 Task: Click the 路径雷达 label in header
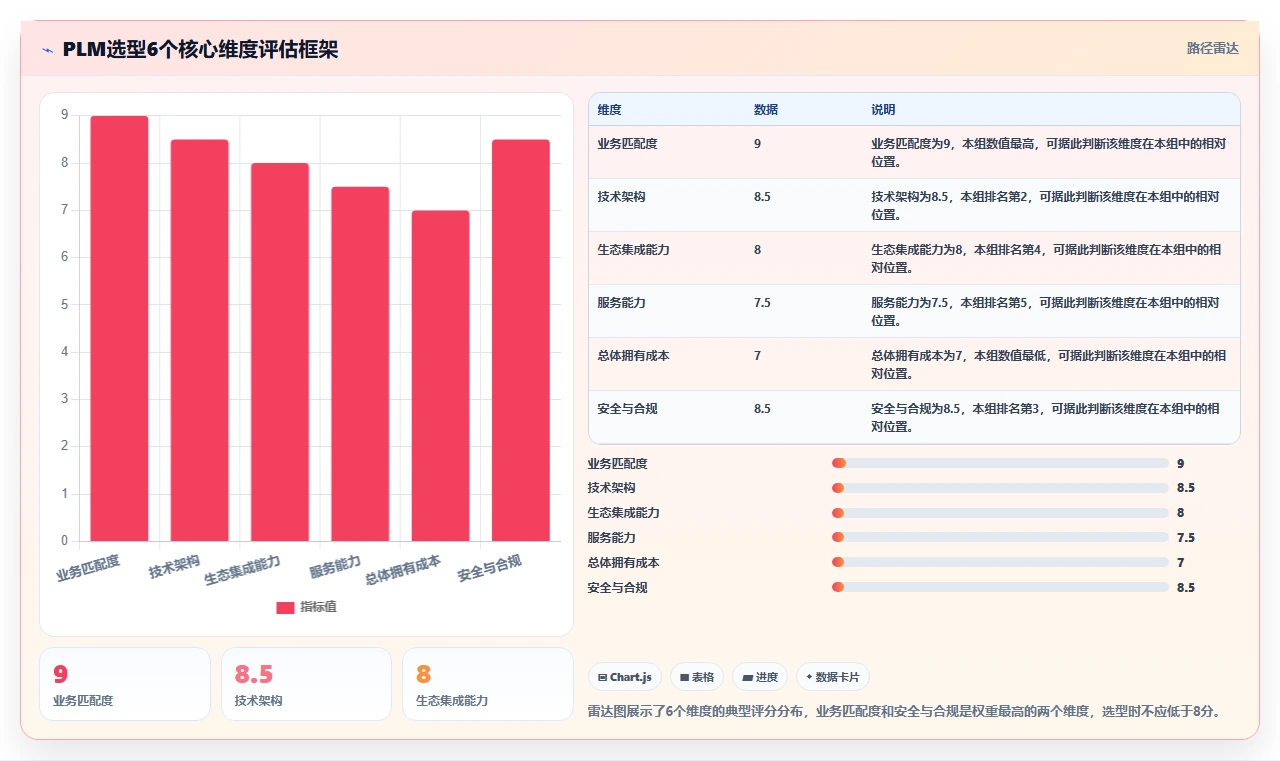click(x=1213, y=48)
